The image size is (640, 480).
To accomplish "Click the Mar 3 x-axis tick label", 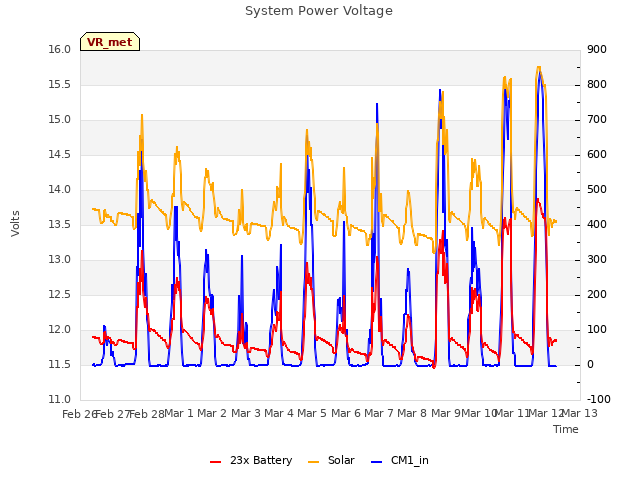I will pos(246,413).
